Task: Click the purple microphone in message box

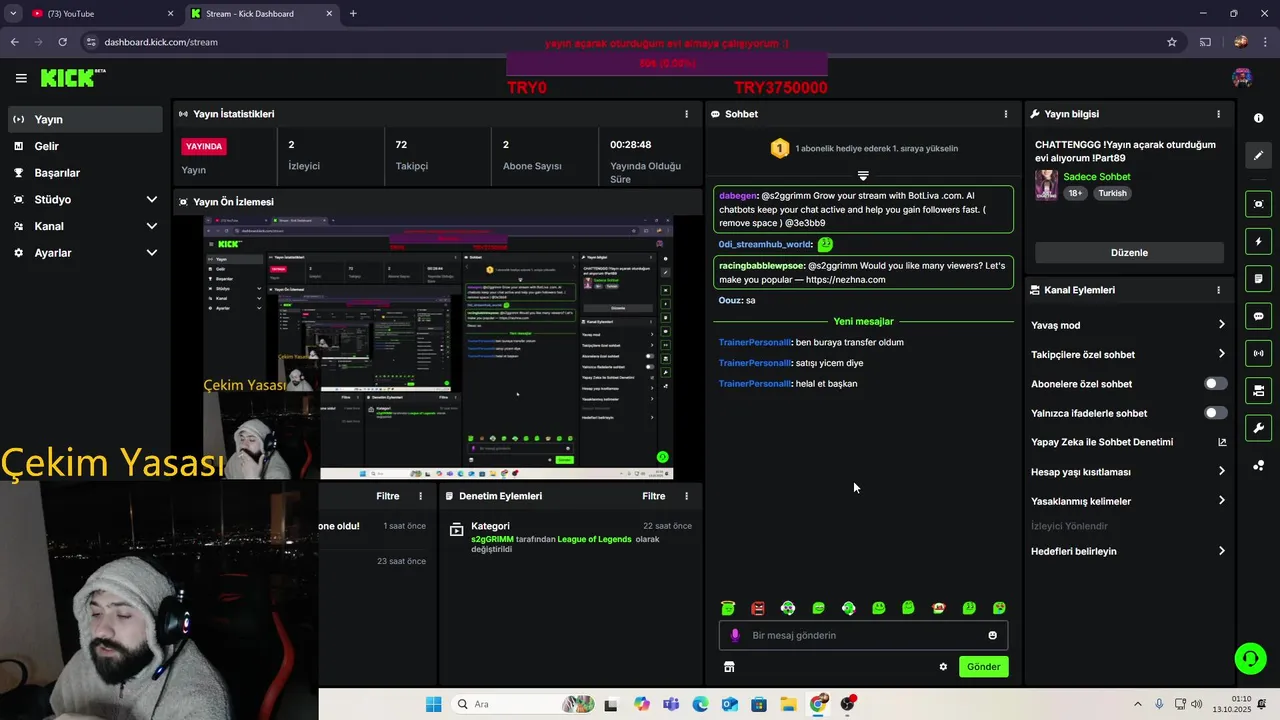Action: click(x=735, y=635)
